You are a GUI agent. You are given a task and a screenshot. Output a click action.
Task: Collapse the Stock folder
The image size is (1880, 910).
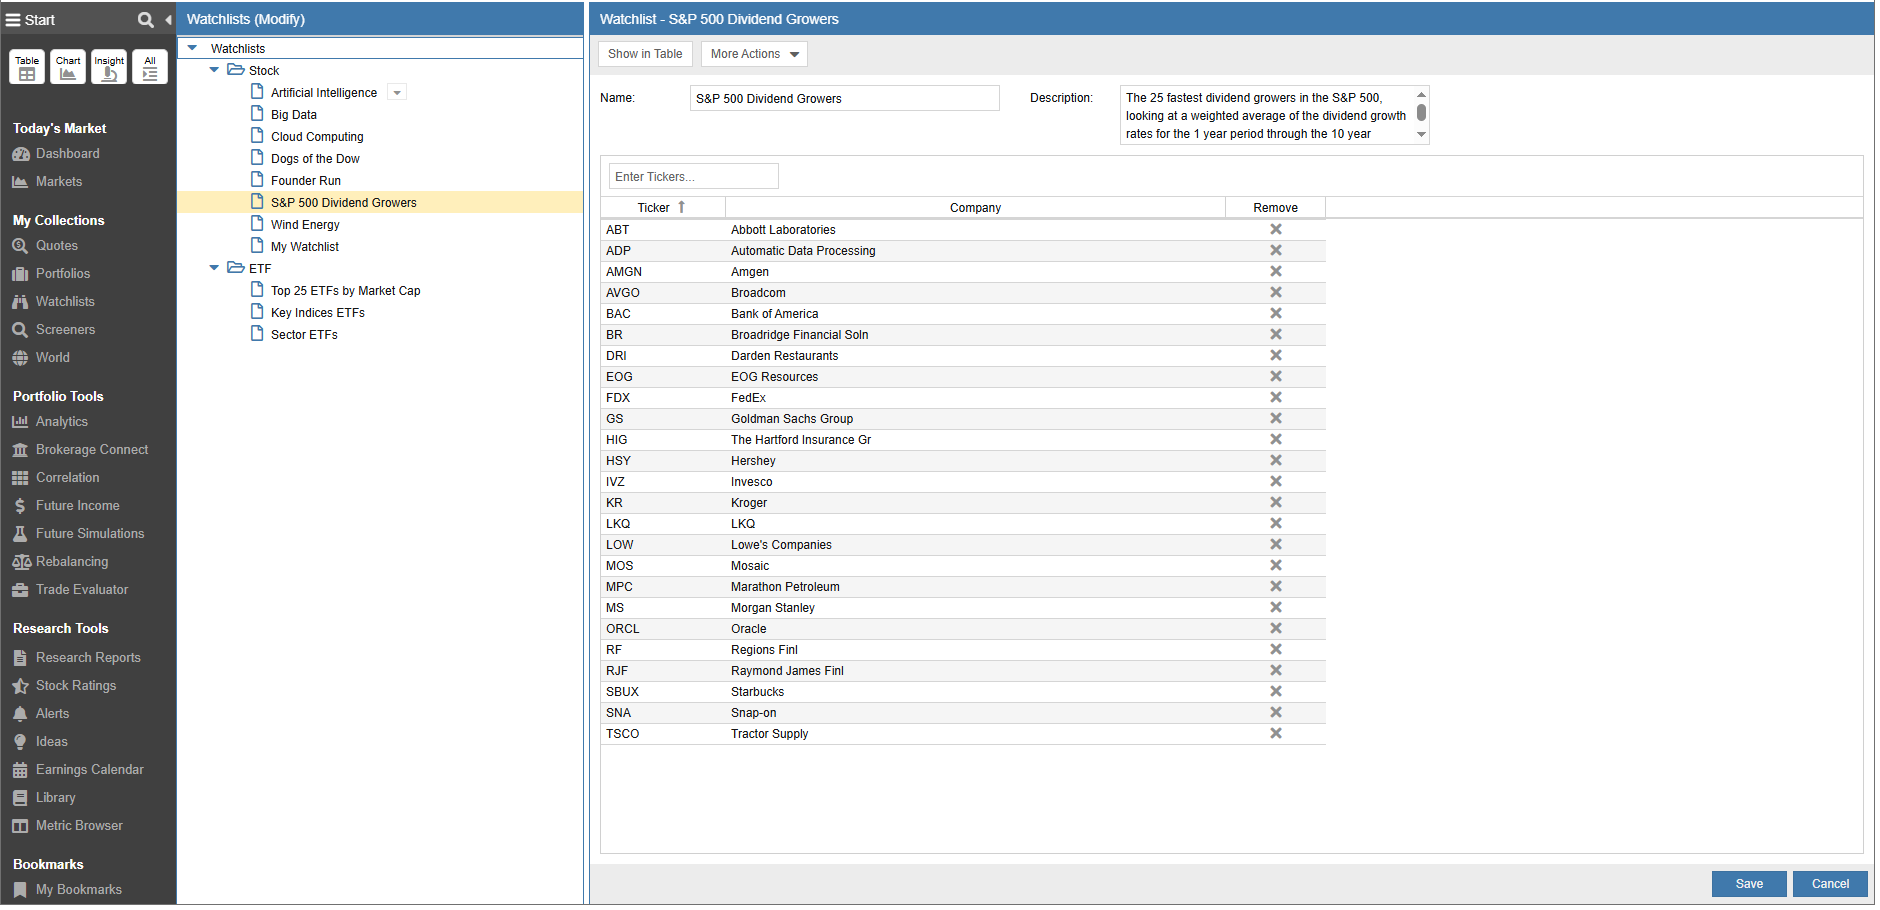[214, 70]
